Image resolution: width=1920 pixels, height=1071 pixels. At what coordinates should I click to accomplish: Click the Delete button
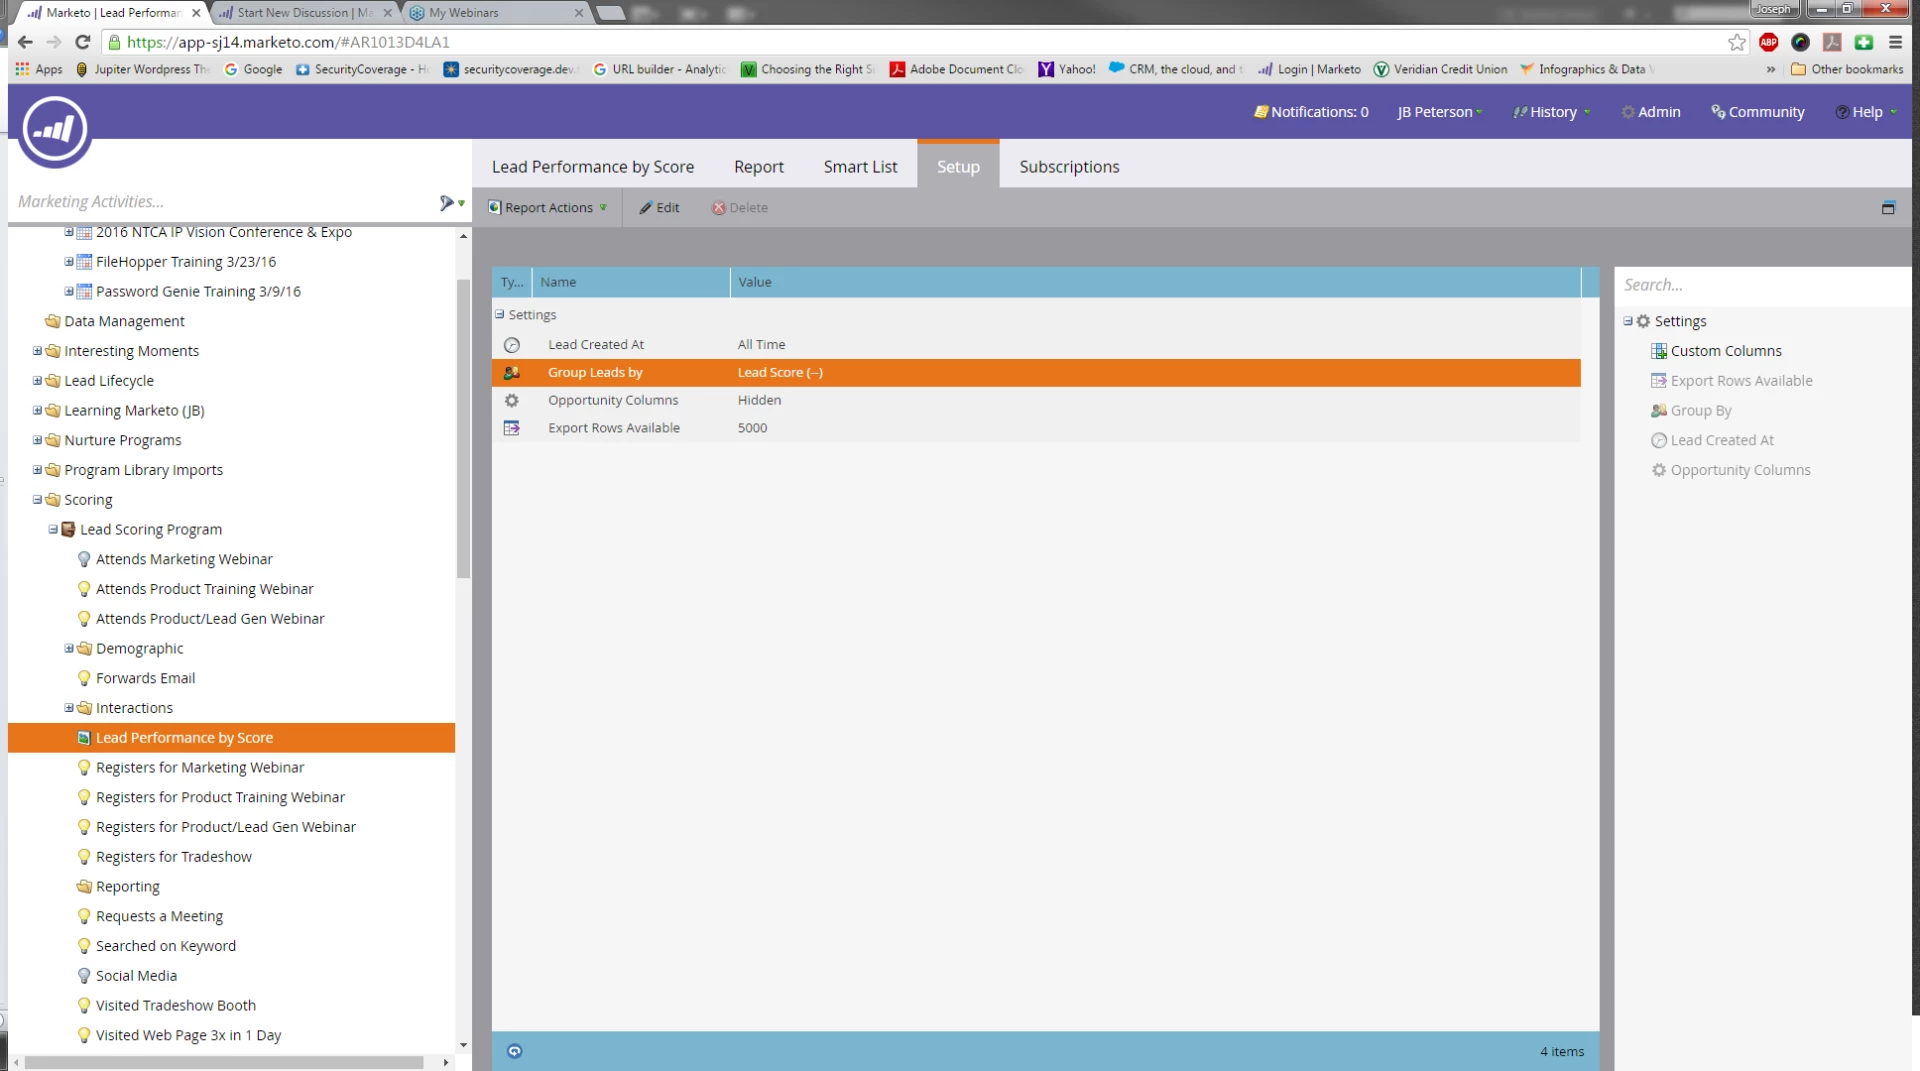click(740, 208)
